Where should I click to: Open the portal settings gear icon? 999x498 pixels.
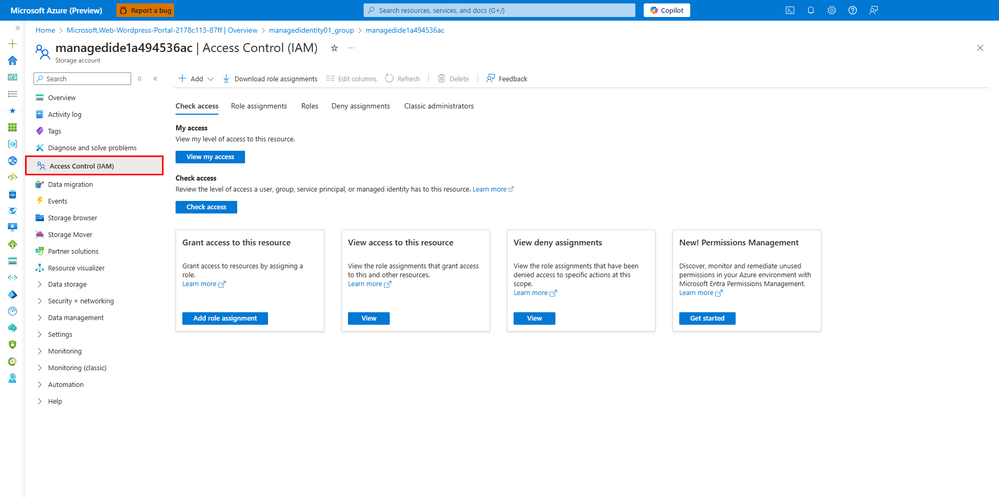[x=831, y=10]
